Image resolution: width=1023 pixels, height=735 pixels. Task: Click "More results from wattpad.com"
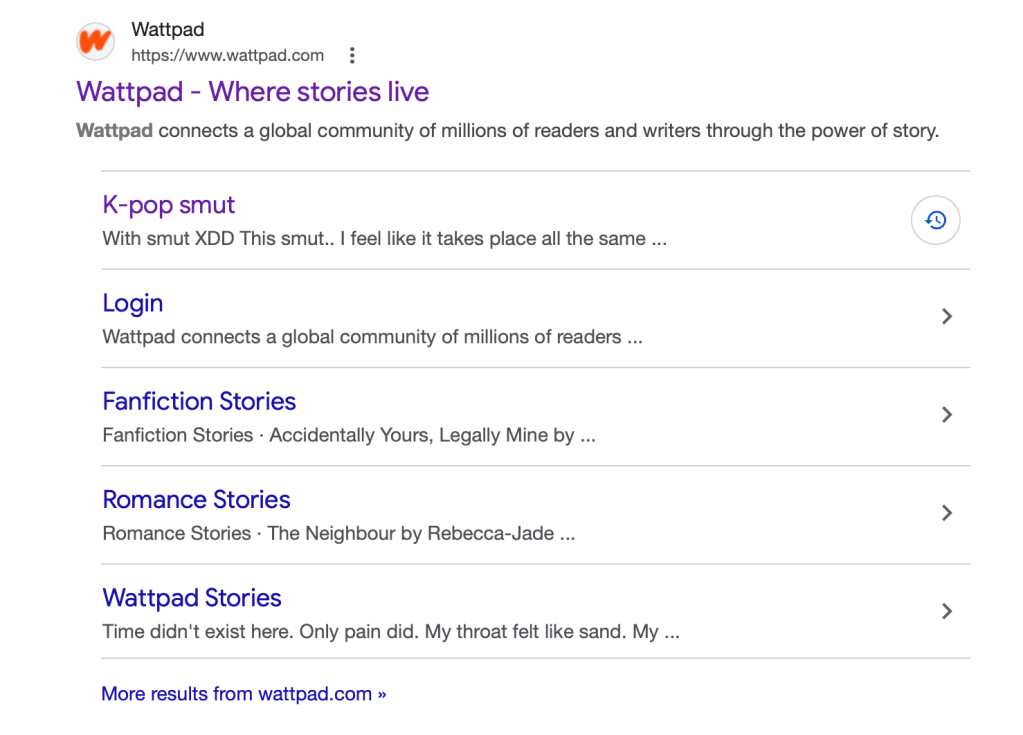(x=243, y=693)
